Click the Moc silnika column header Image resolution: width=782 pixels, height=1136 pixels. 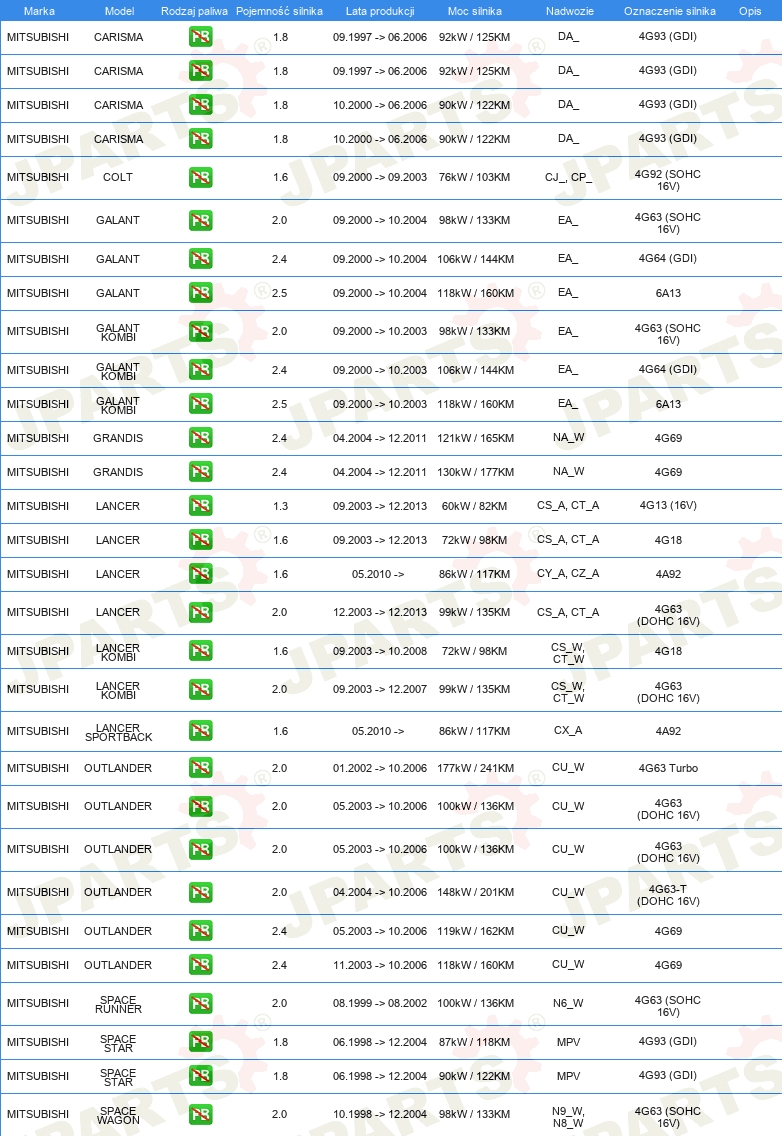pos(475,11)
